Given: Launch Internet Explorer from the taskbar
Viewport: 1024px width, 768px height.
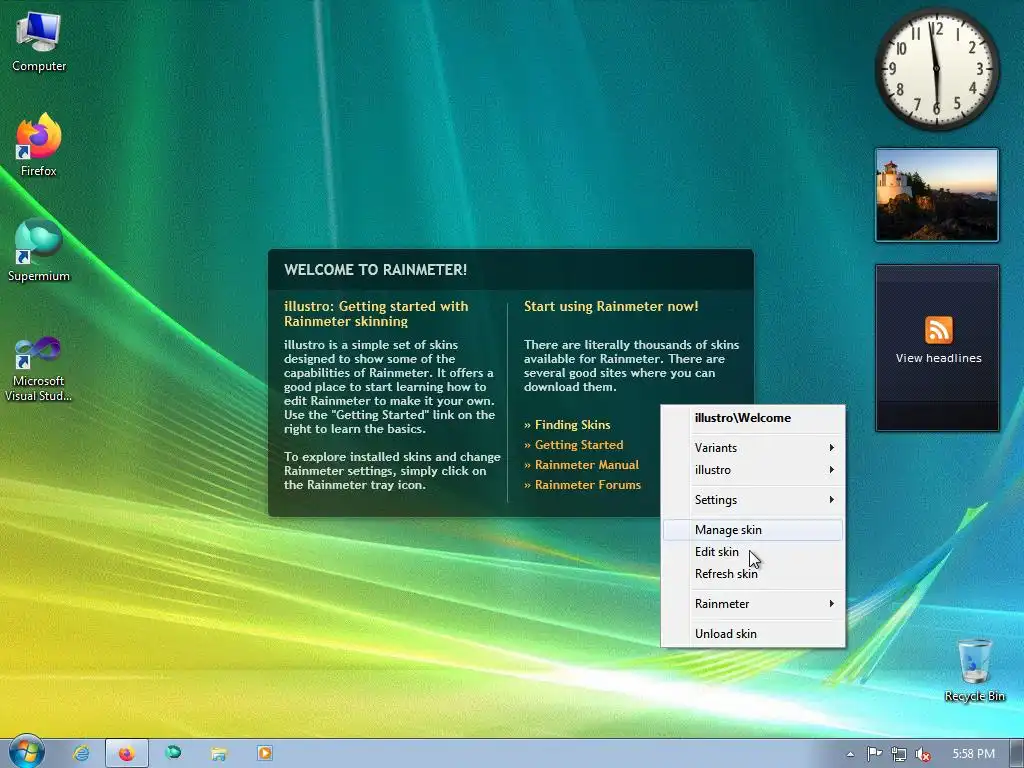Looking at the screenshot, I should (x=81, y=753).
